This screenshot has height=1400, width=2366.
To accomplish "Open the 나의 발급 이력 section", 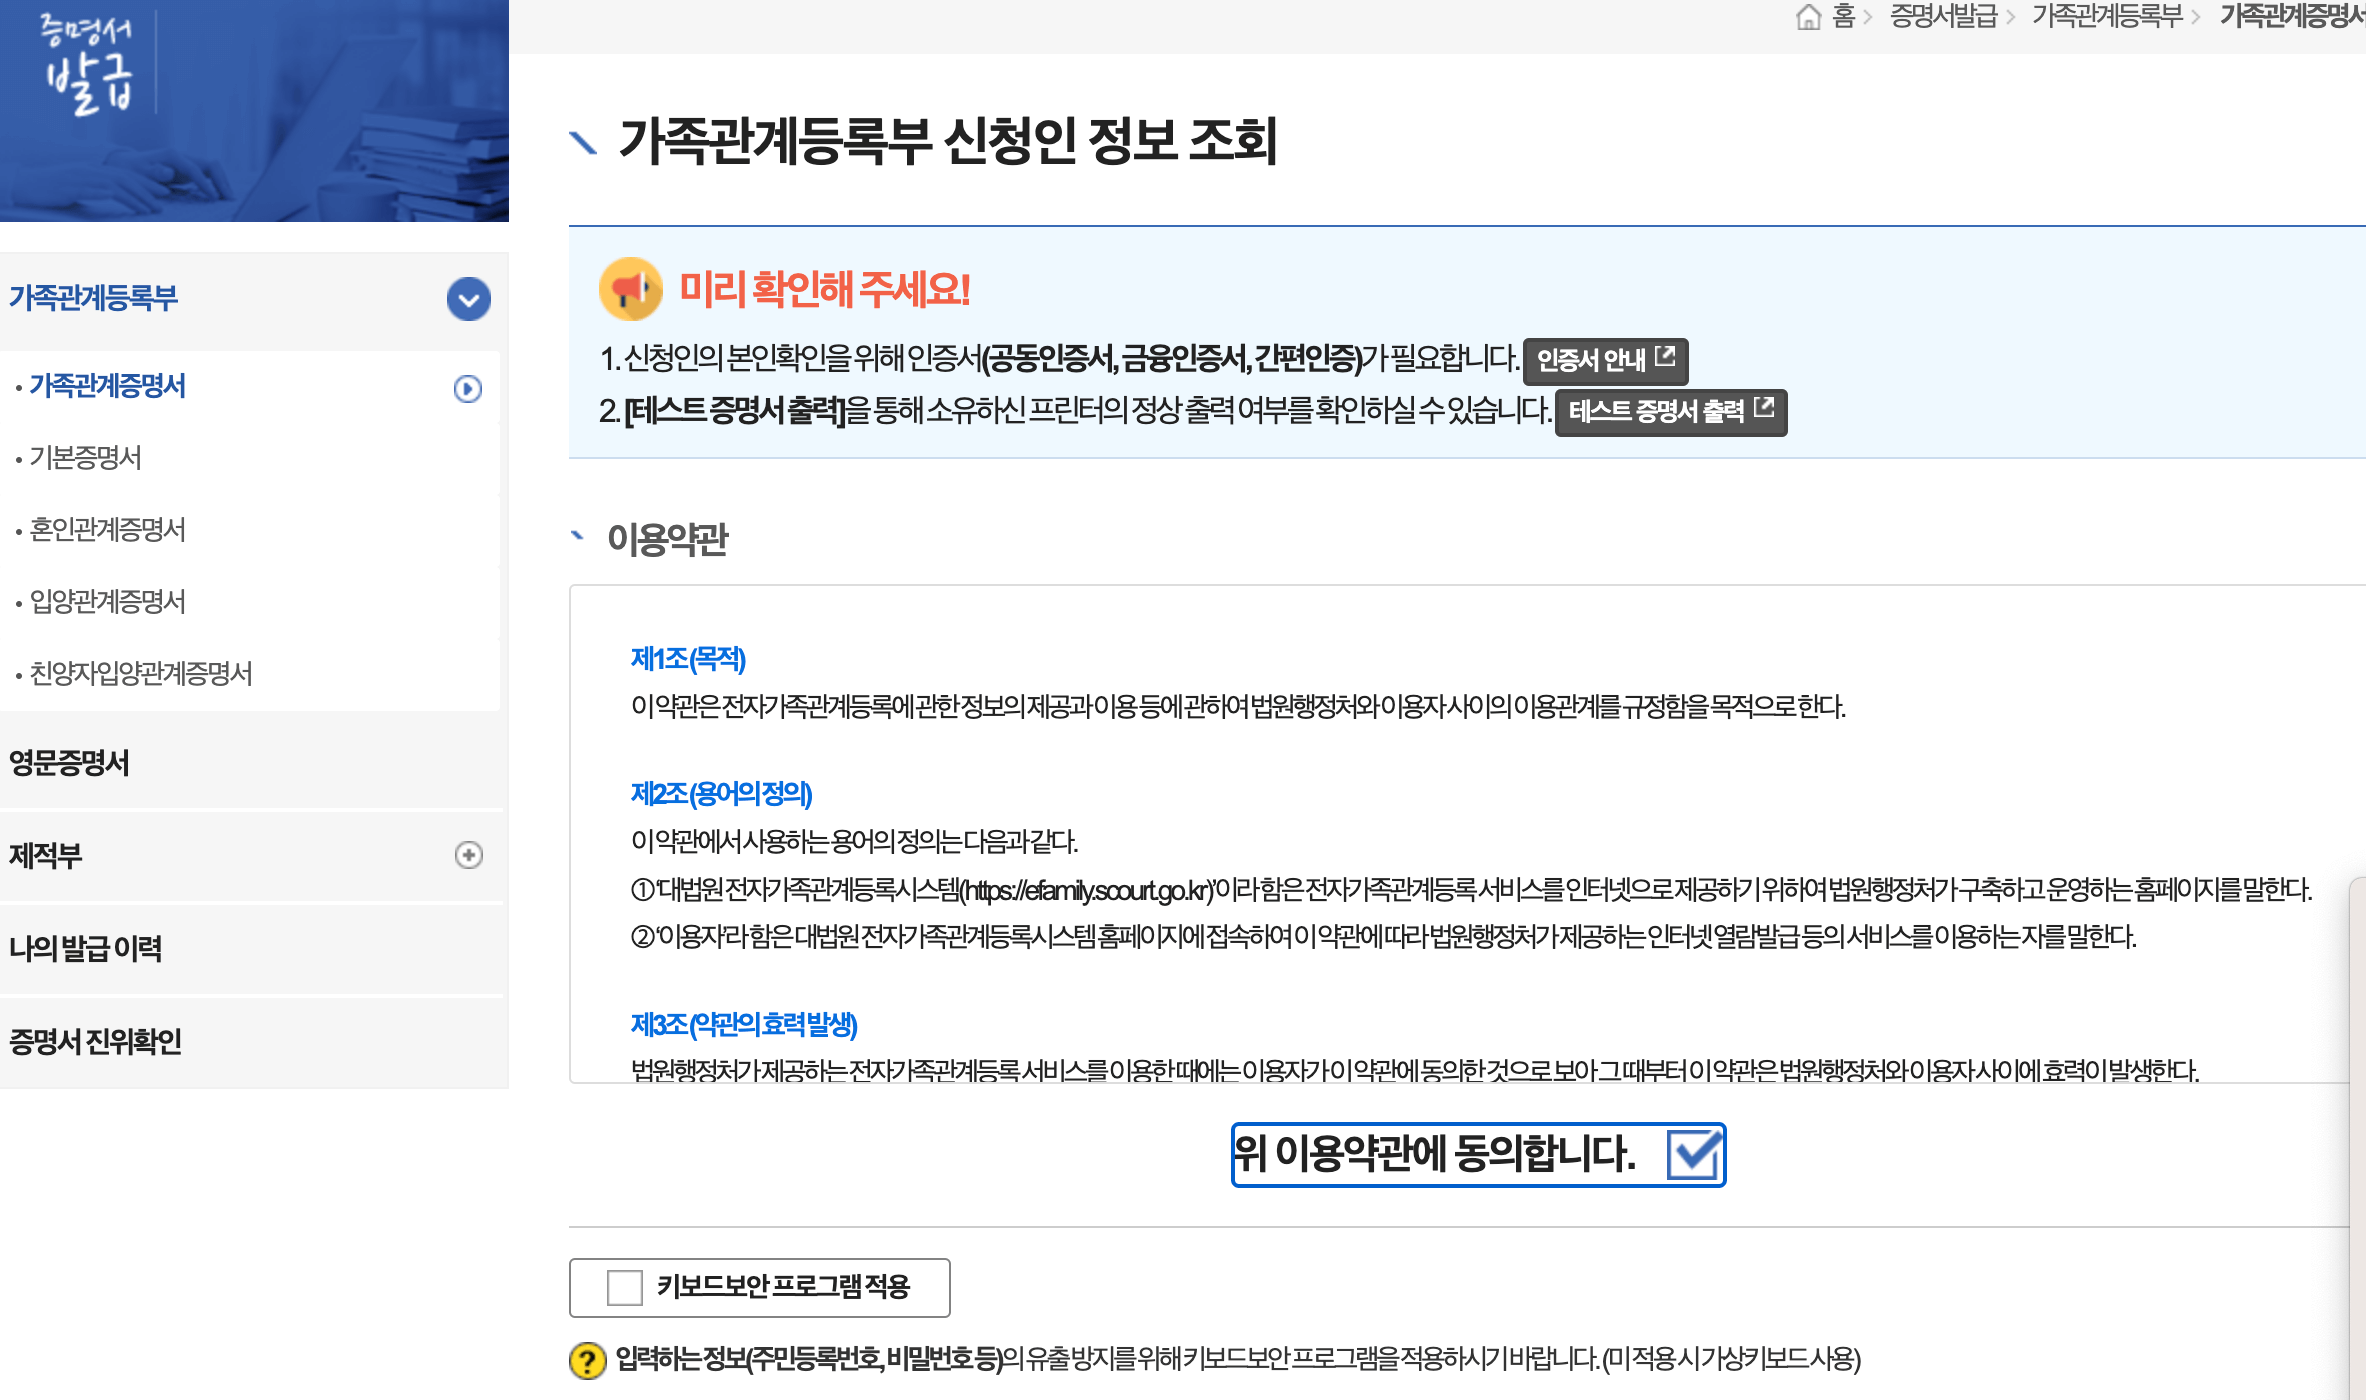I will (84, 948).
